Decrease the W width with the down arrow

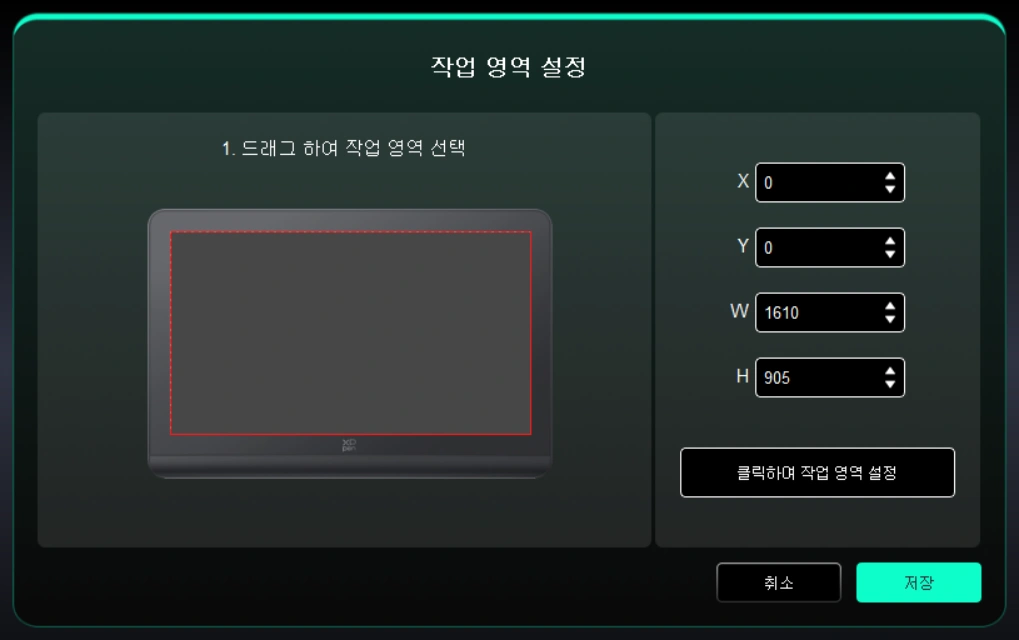tap(890, 319)
